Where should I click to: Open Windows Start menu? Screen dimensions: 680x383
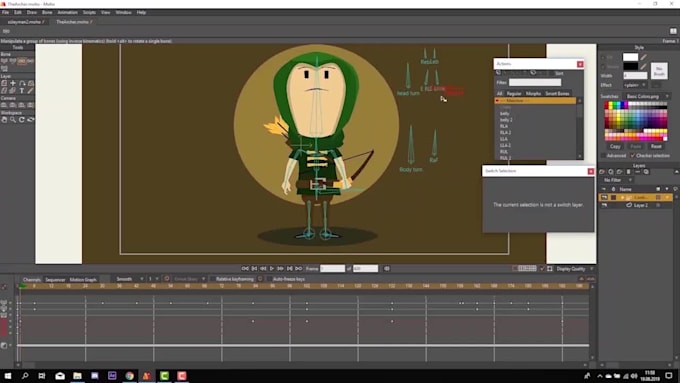click(8, 376)
